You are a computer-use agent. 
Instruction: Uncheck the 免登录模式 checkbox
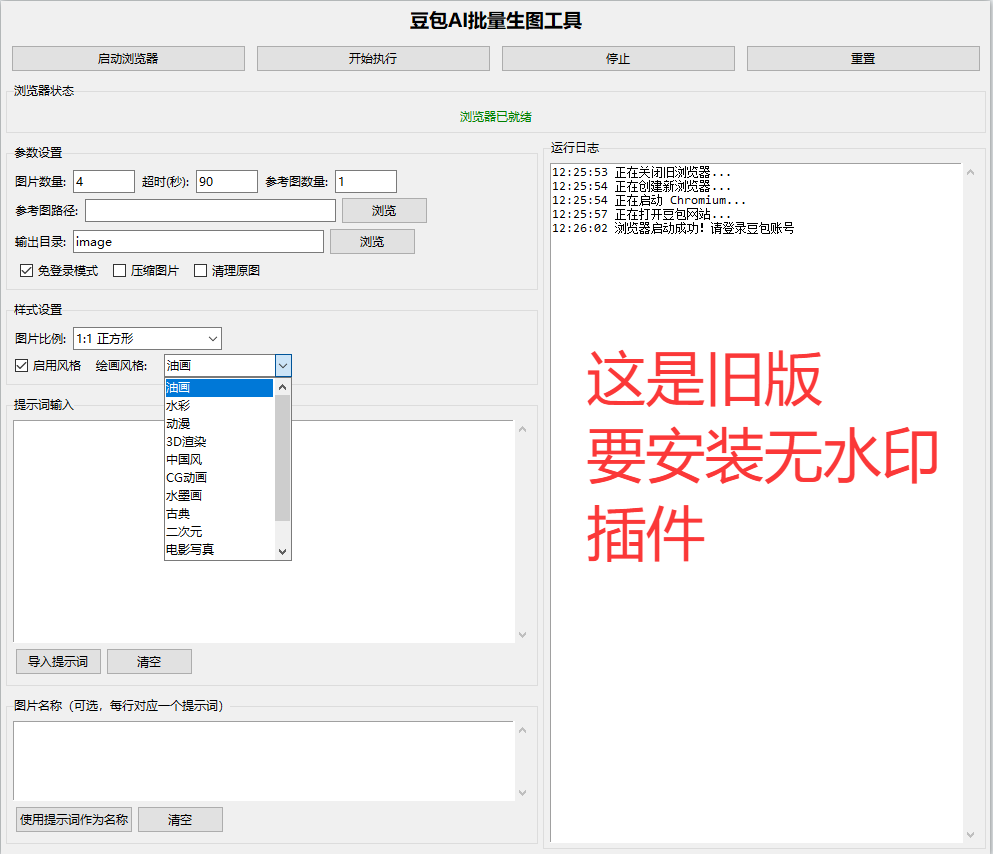[27, 271]
